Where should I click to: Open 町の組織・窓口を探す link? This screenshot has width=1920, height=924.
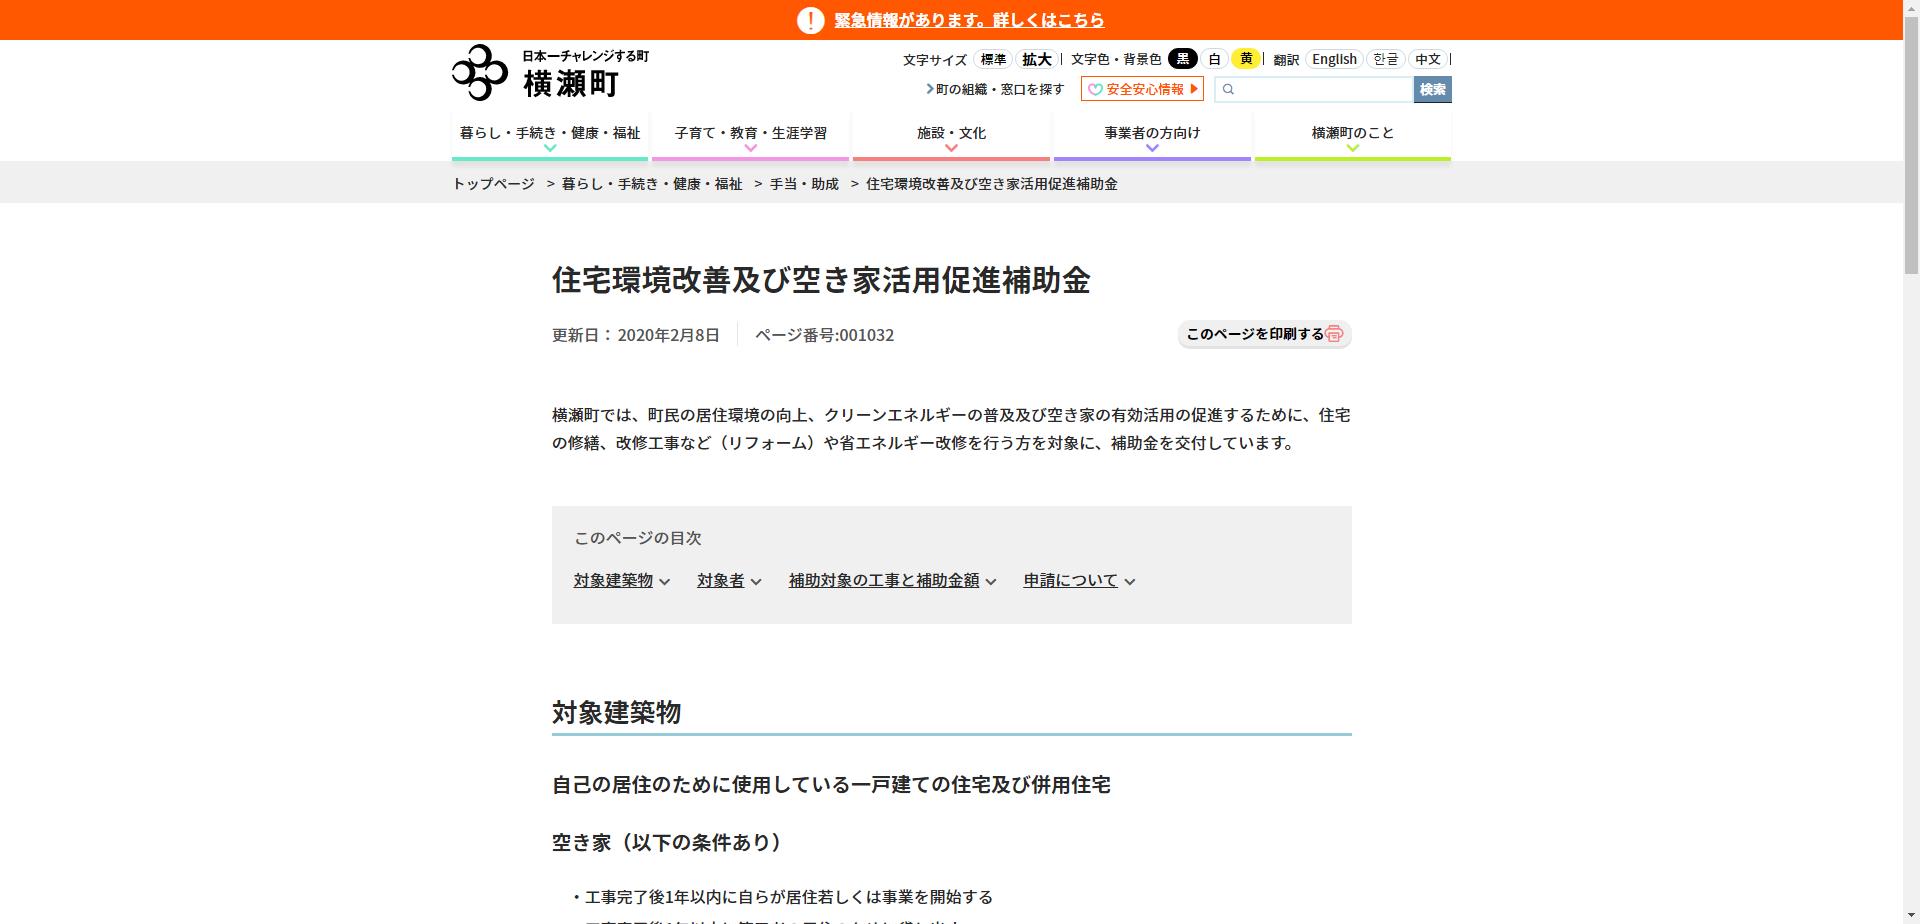point(995,89)
